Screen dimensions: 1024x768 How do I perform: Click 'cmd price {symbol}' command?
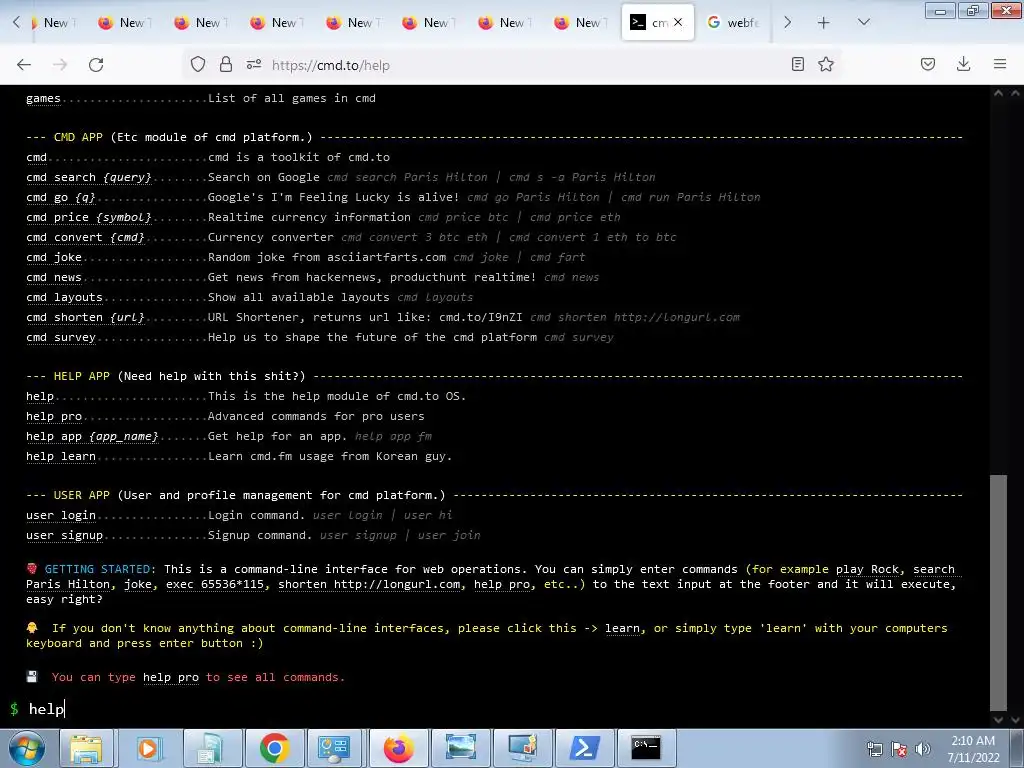click(89, 217)
